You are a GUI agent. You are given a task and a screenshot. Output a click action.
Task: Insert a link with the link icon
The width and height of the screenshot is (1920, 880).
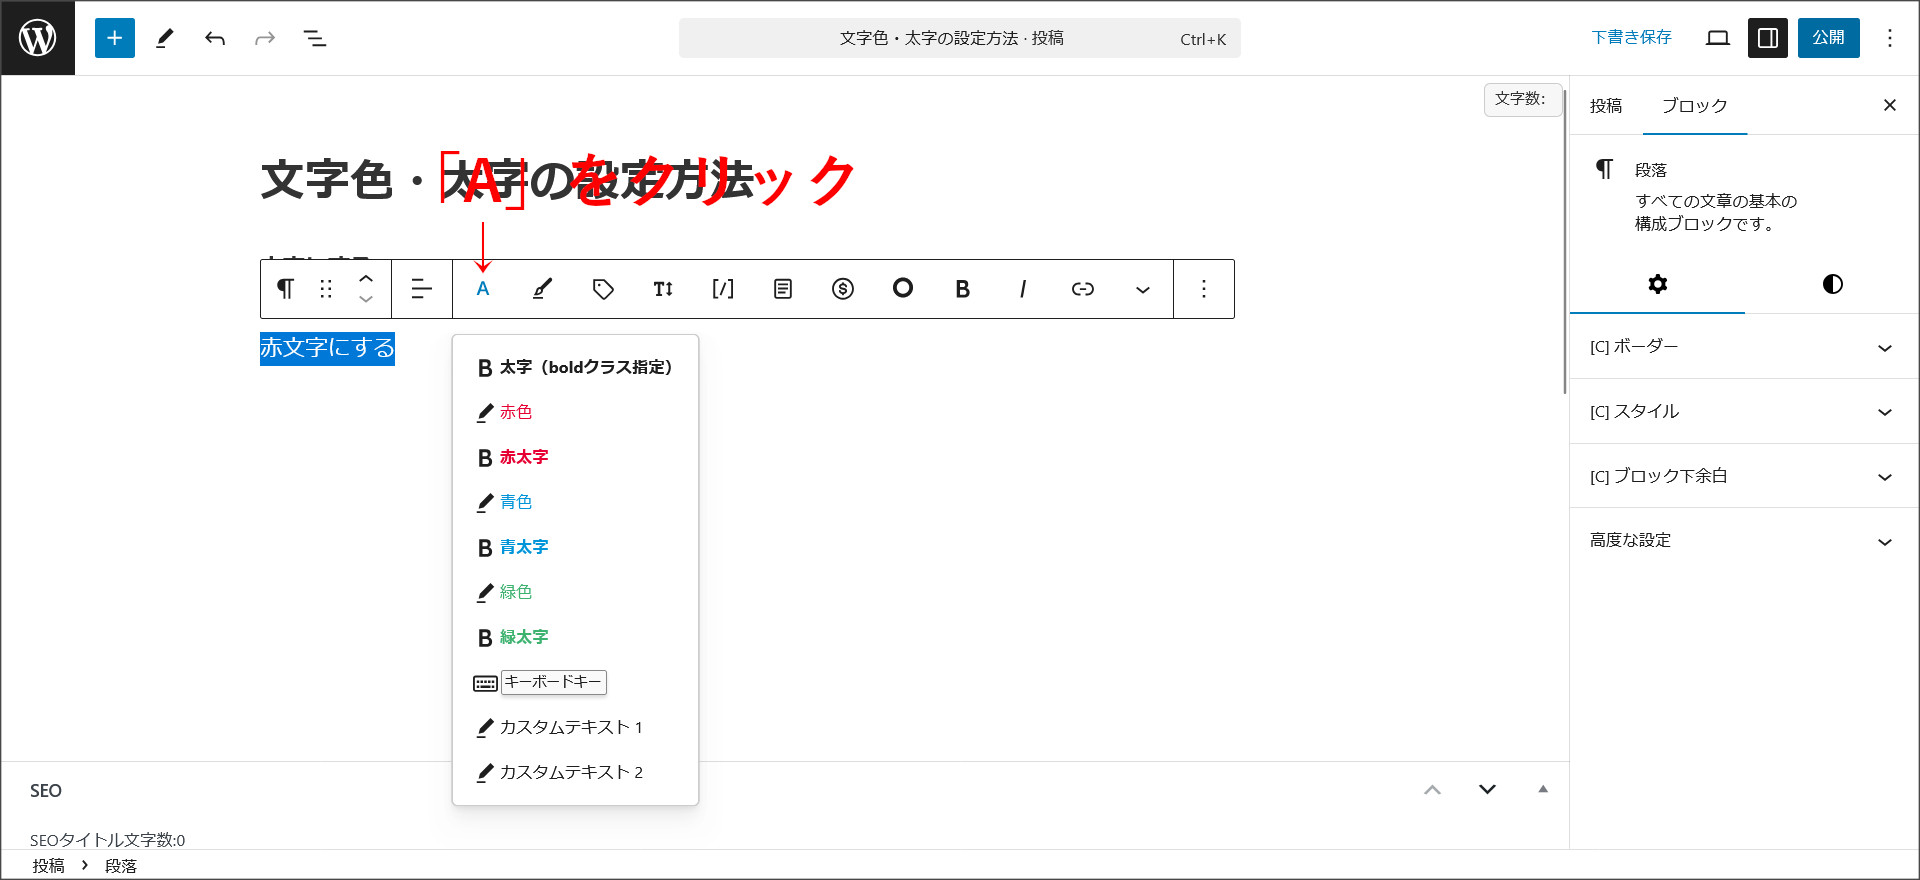(x=1083, y=289)
